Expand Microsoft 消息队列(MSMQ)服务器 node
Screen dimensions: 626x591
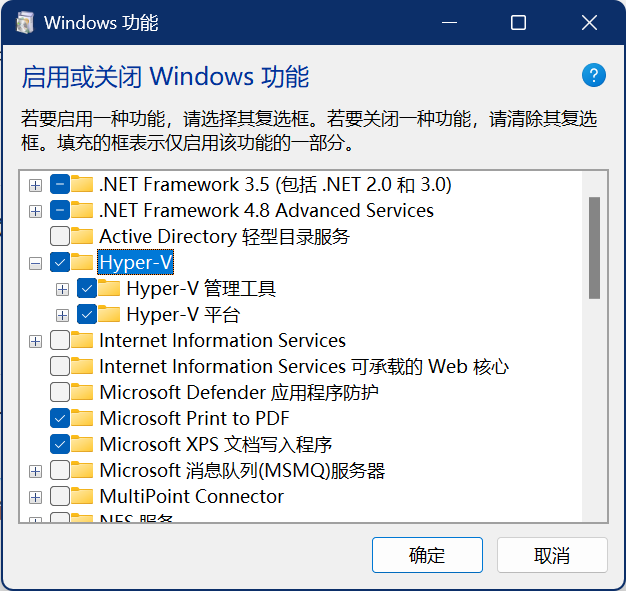36,471
